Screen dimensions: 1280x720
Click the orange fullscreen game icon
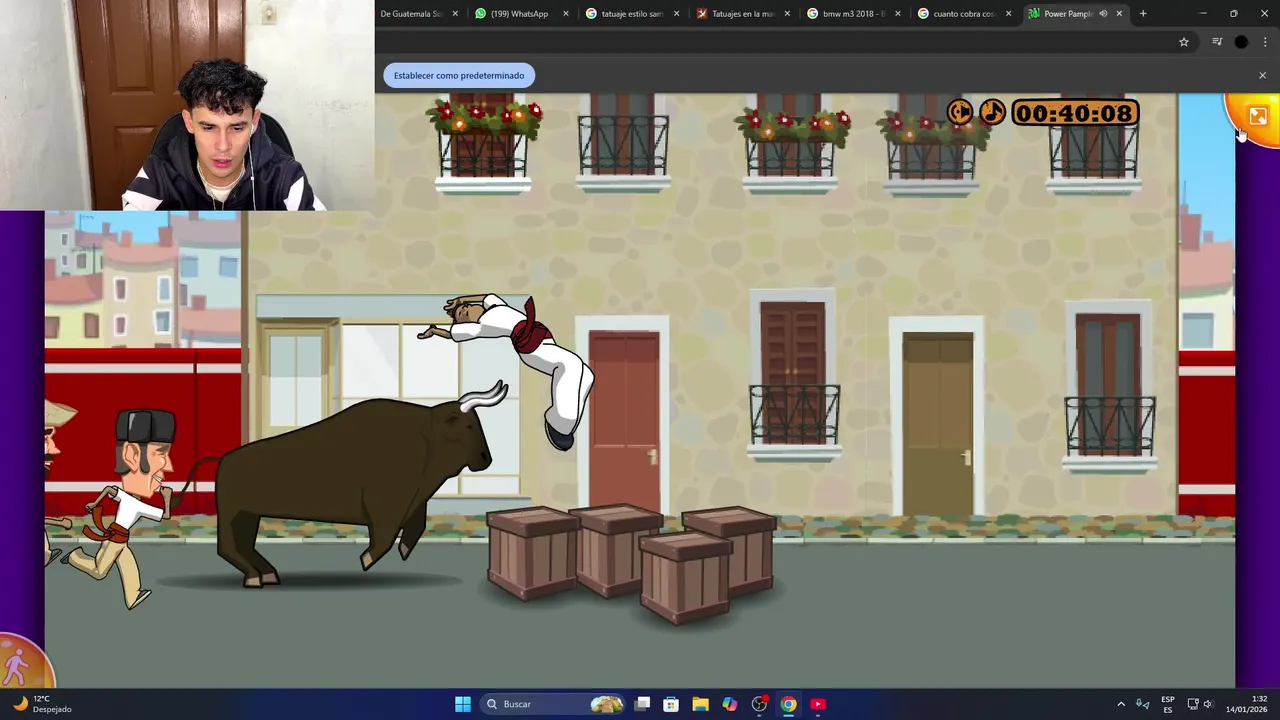coord(1257,117)
